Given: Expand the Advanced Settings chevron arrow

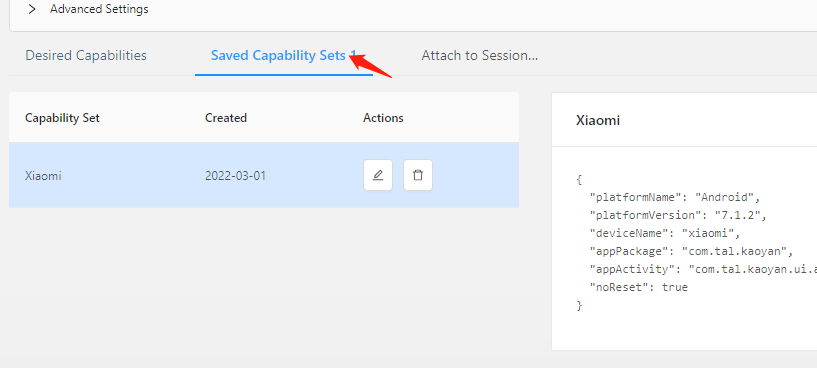Looking at the screenshot, I should click(x=32, y=9).
